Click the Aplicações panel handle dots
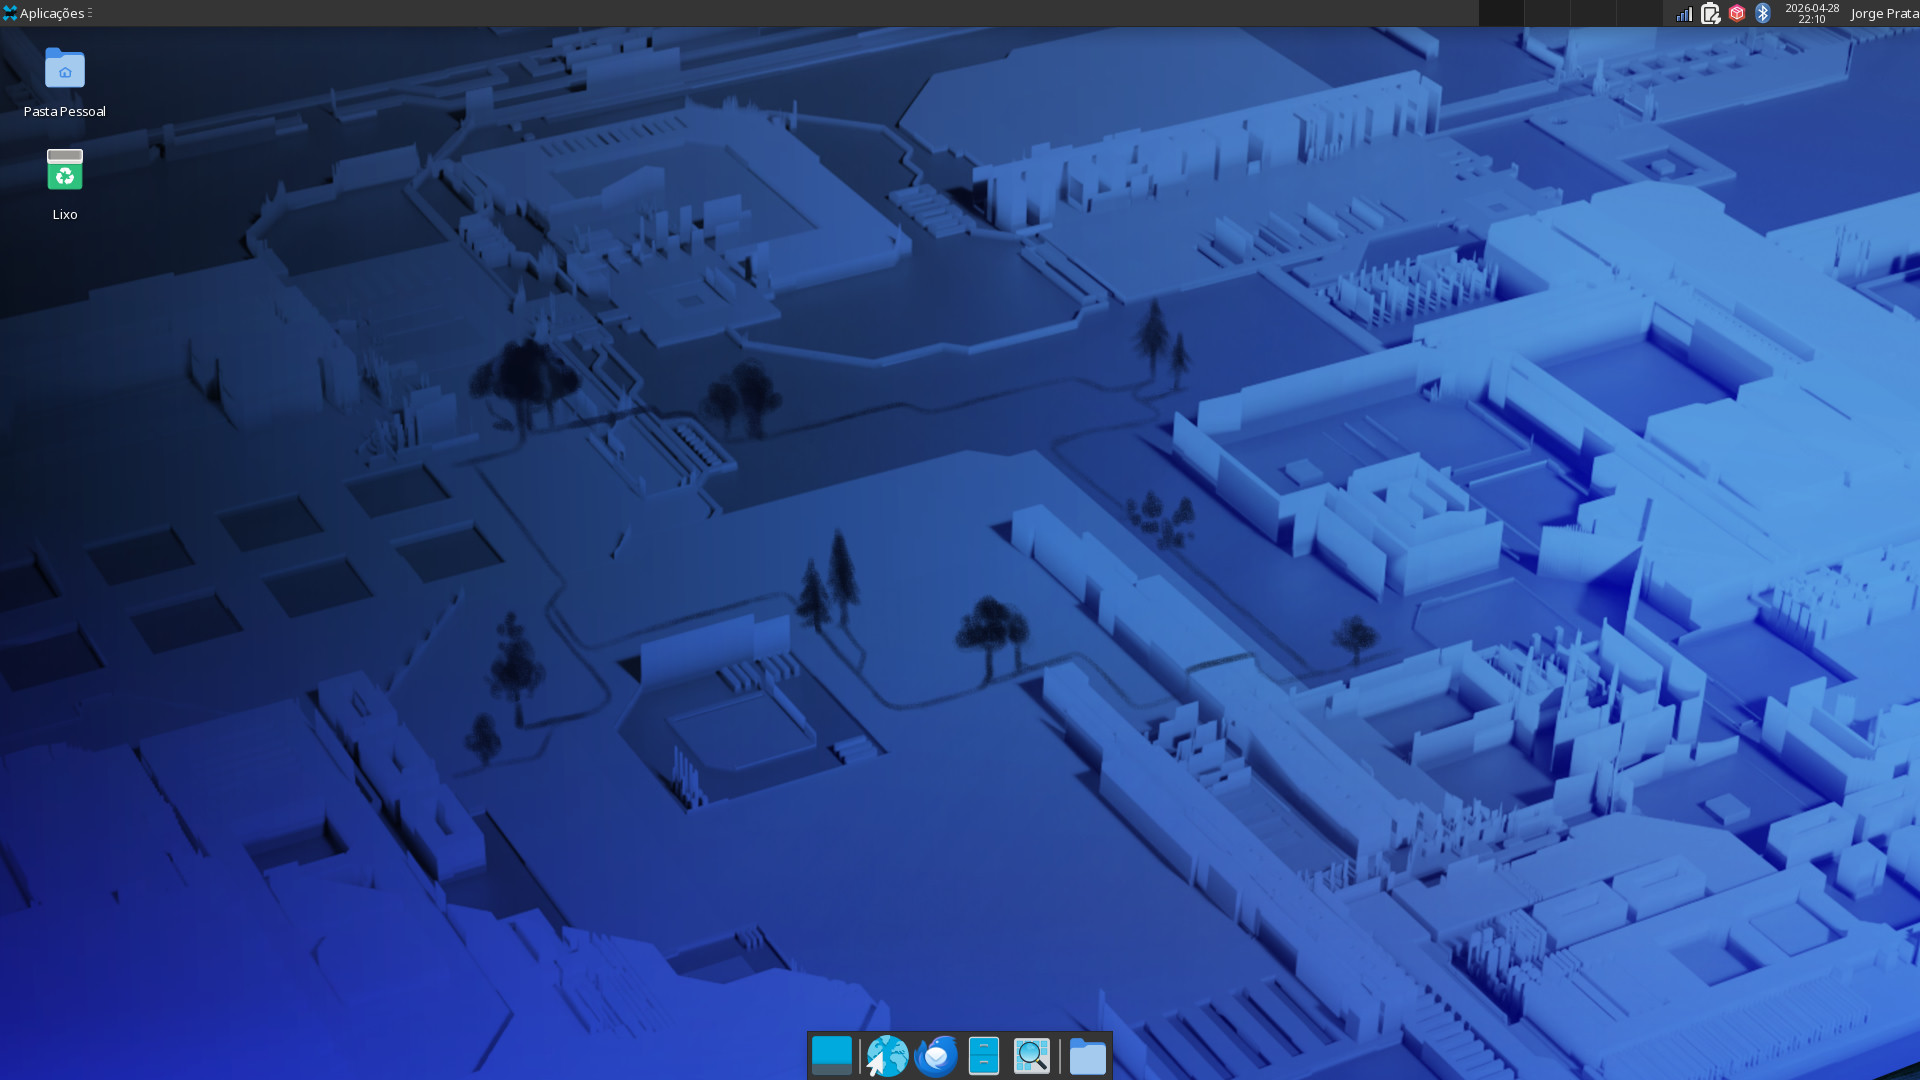Screen dimensions: 1920x1080 (90, 13)
